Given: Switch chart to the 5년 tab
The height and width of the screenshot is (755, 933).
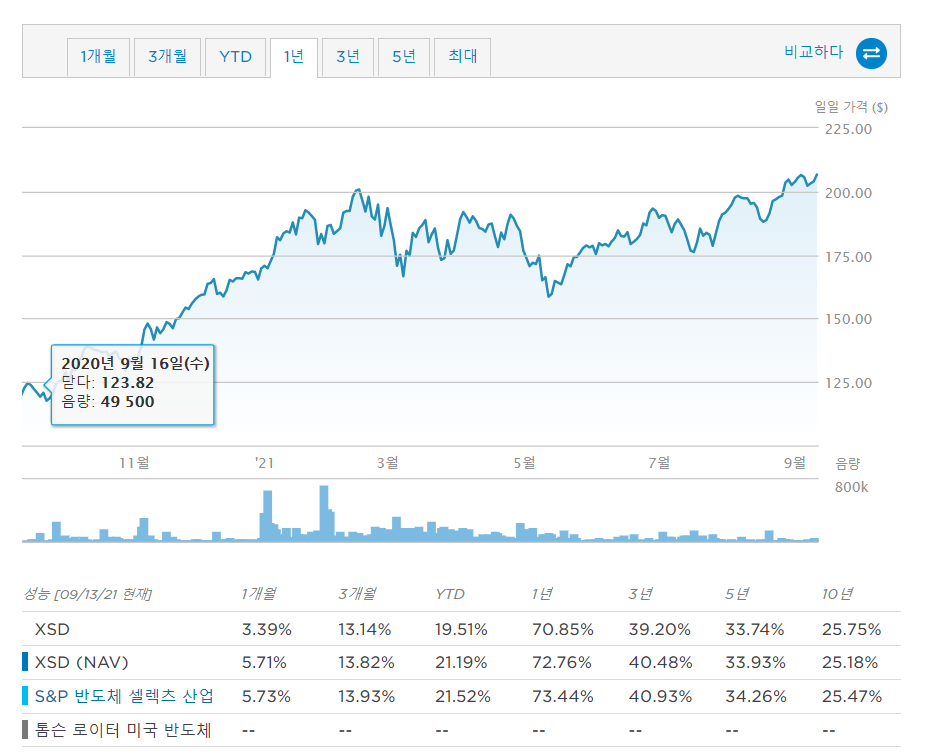Looking at the screenshot, I should pos(403,57).
